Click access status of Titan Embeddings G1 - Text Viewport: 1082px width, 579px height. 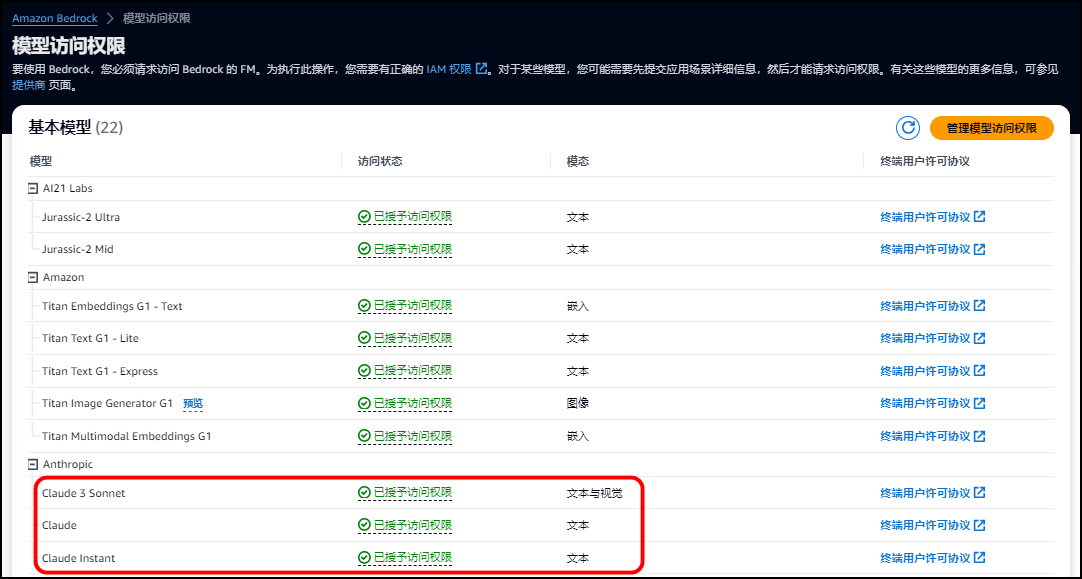click(405, 306)
